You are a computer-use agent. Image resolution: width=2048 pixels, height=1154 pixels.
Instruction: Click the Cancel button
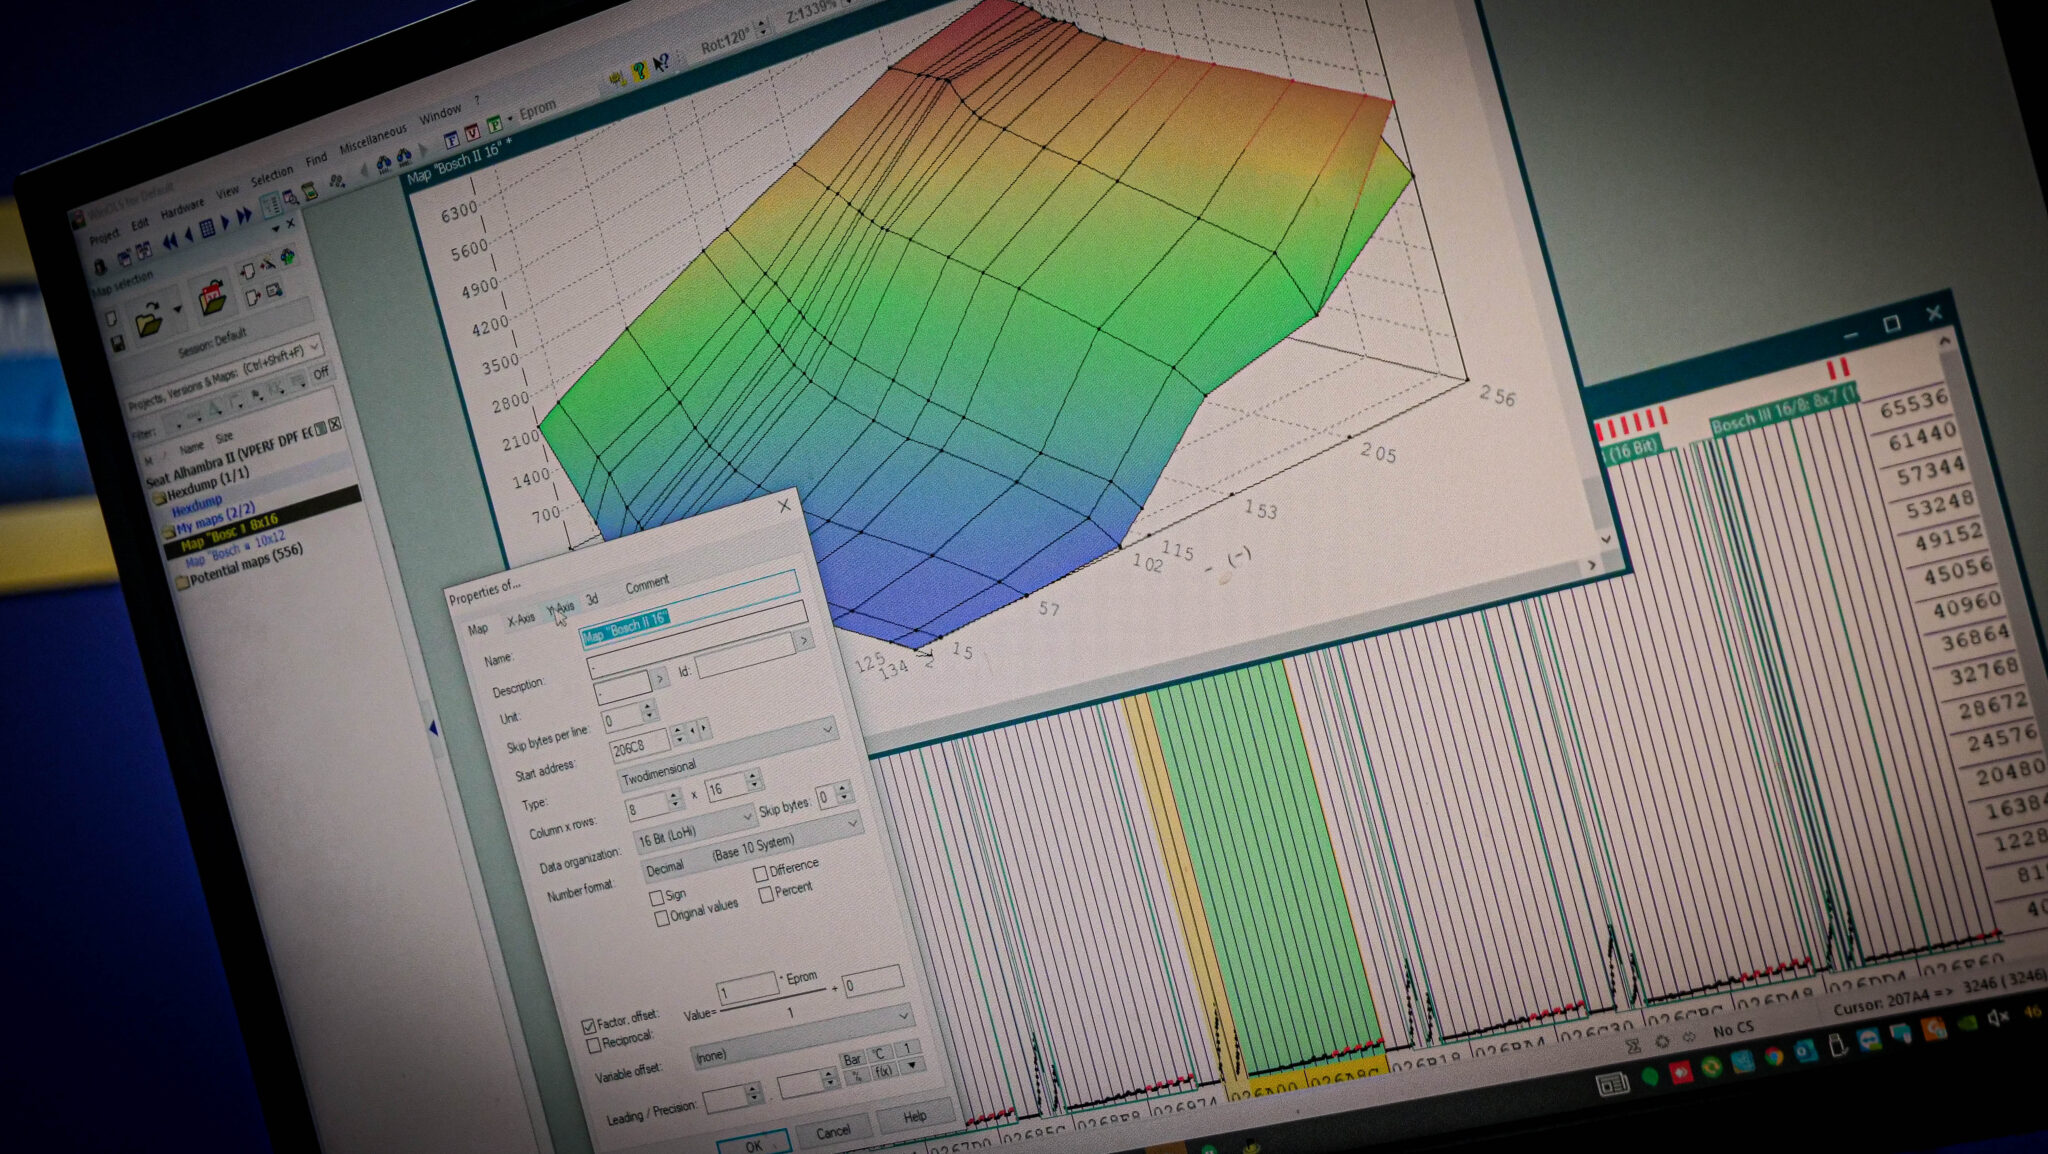coord(832,1131)
